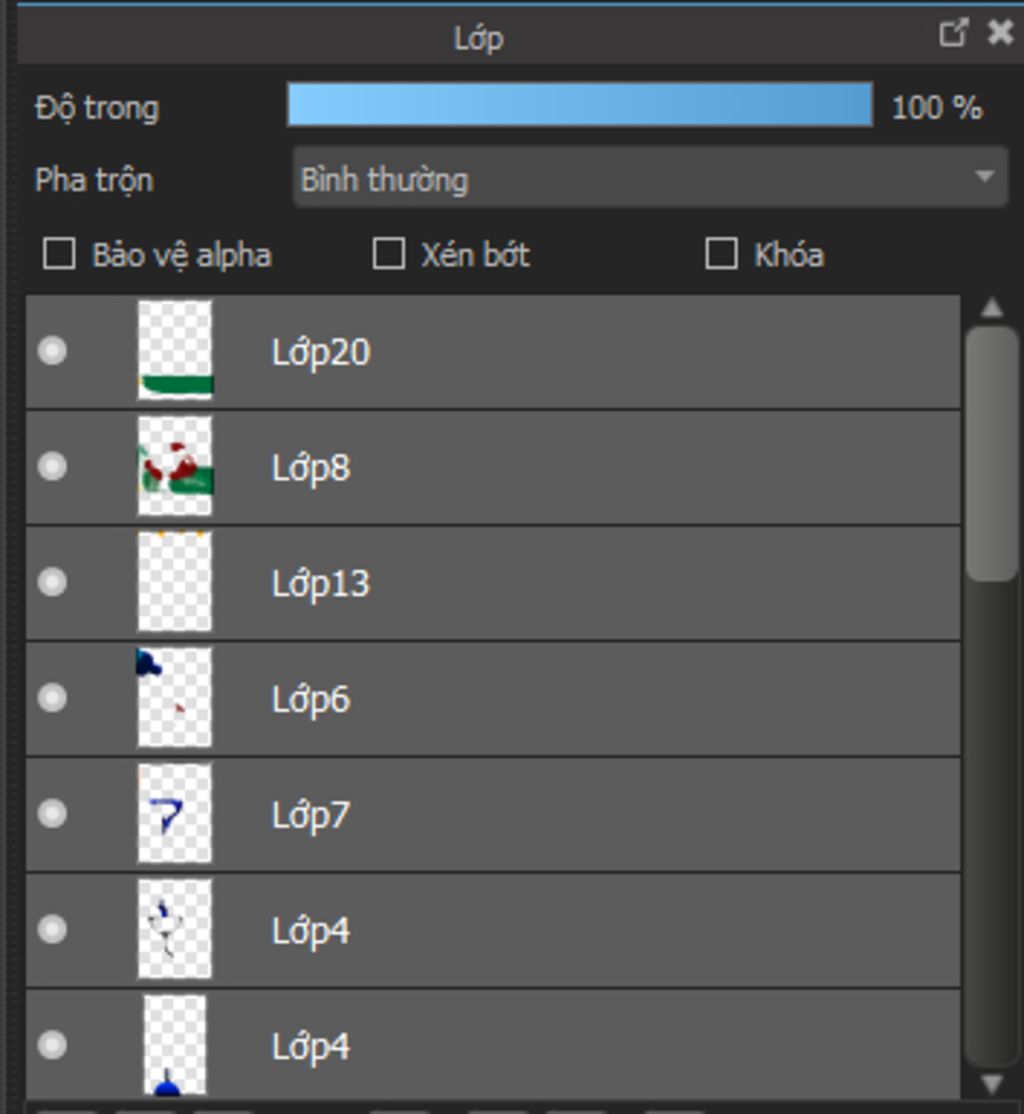Click the Lớp20 layer thumbnail
Viewport: 1024px width, 1114px height.
point(175,351)
